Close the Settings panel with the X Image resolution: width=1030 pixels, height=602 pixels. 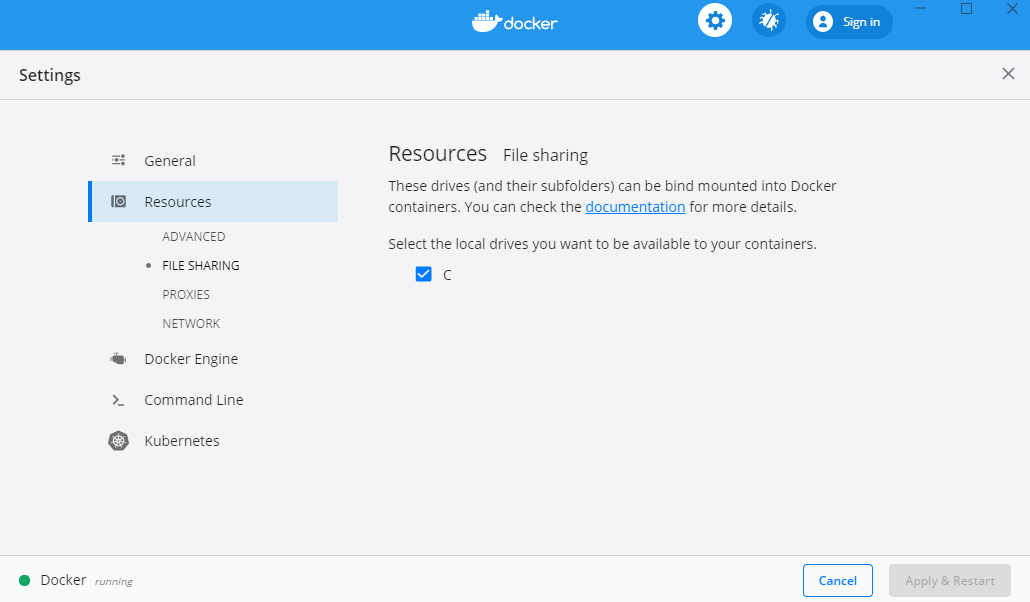1008,74
